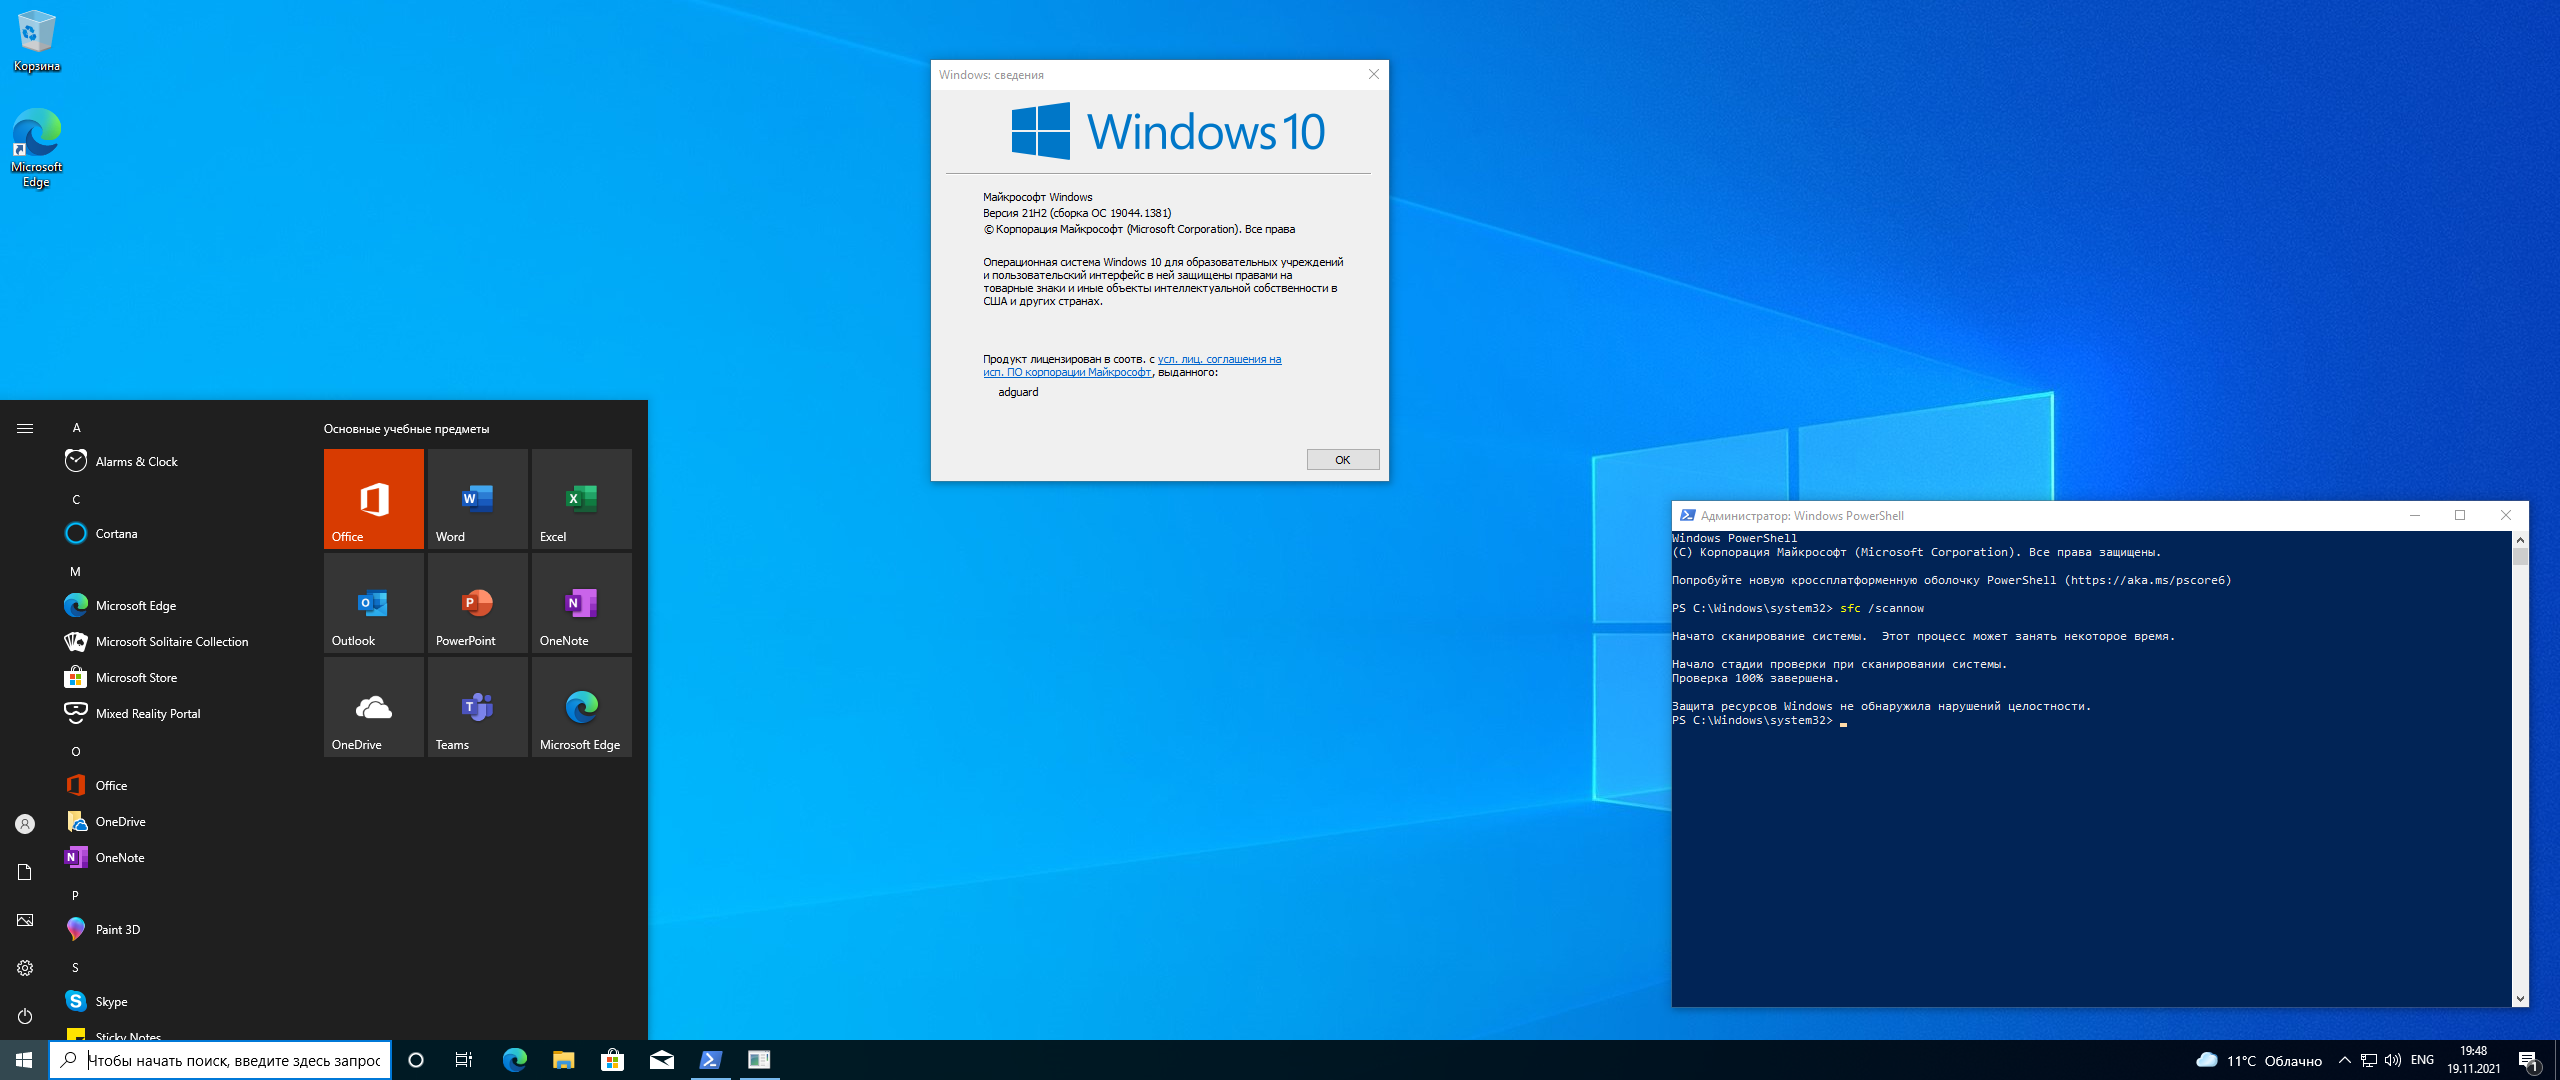Image resolution: width=2560 pixels, height=1080 pixels.
Task: Open Office entry in app list
Action: 180,785
